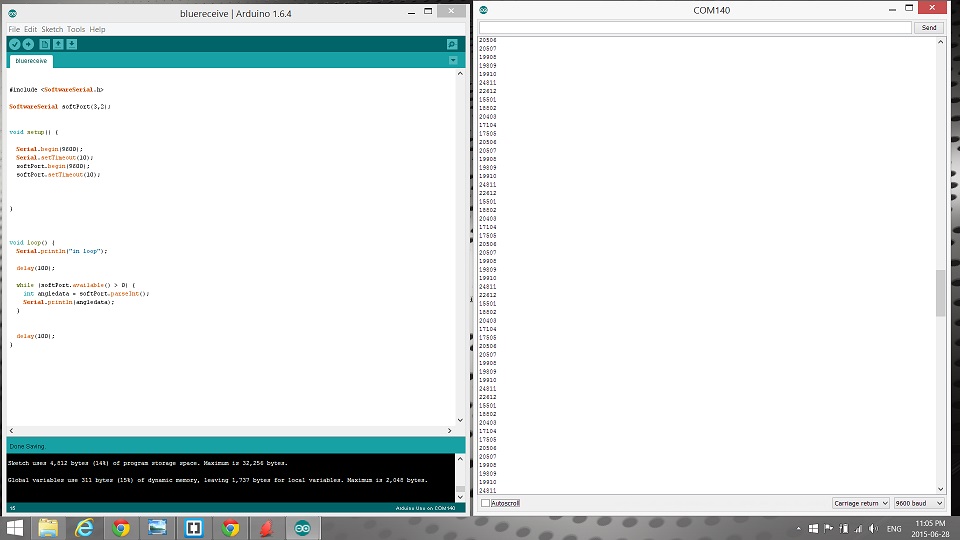The height and width of the screenshot is (540, 960).
Task: Open the first Chrome taskbar icon next to Internet Explorer
Action: point(121,528)
